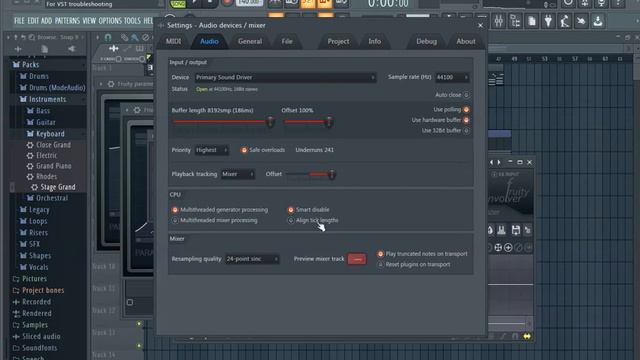
Task: Click the yellow double-arrow icon at bottom right
Action: pos(527,336)
